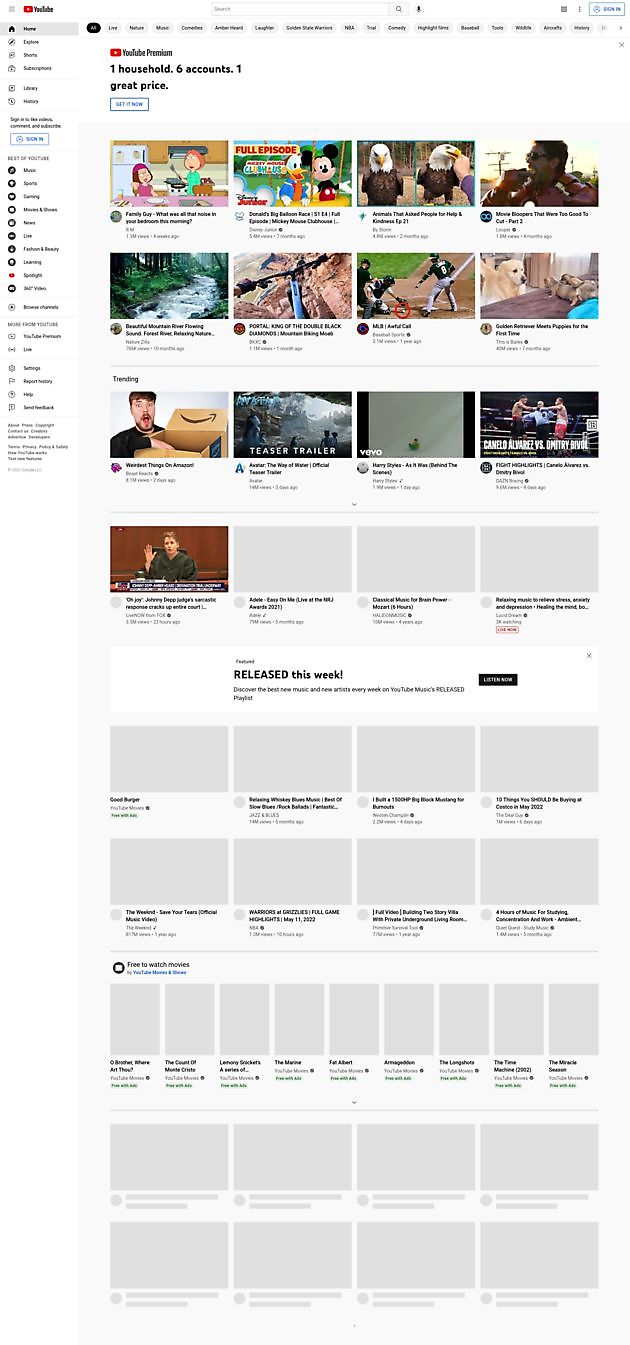The image size is (630, 1345).
Task: Click GET IT NOW for YouTube Premium
Action: pyautogui.click(x=129, y=104)
